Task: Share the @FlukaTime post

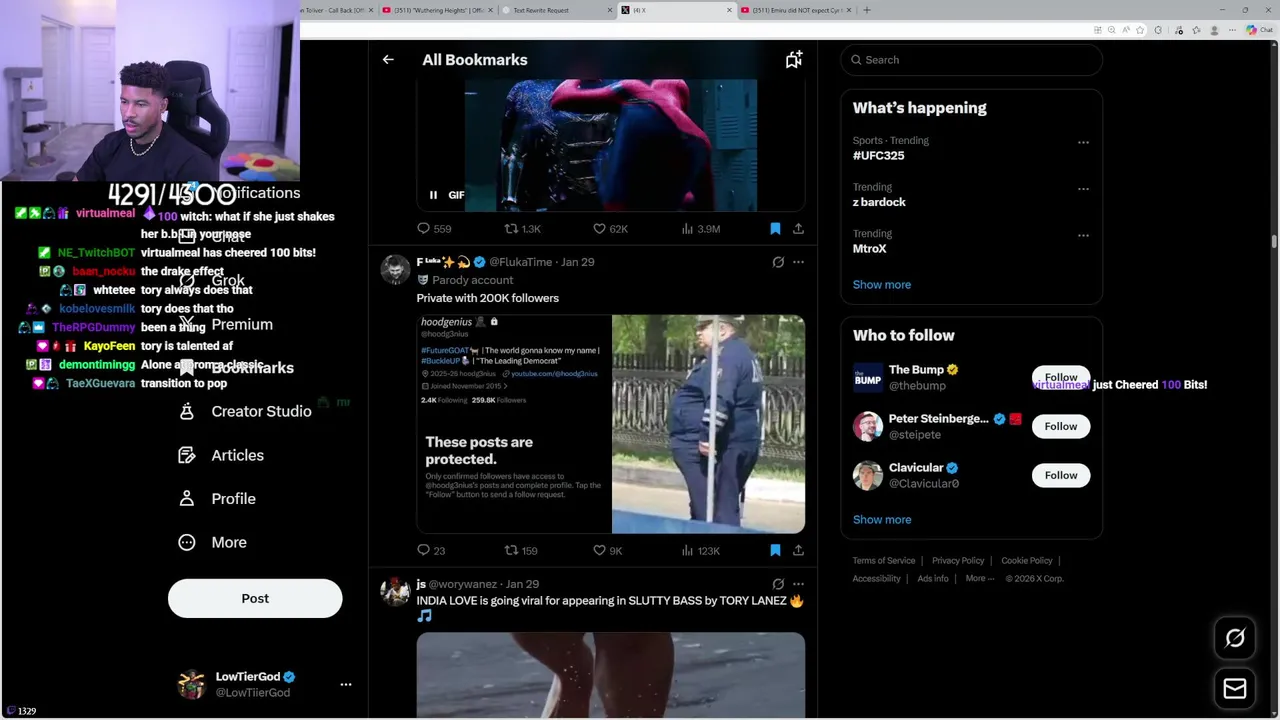Action: tap(798, 551)
